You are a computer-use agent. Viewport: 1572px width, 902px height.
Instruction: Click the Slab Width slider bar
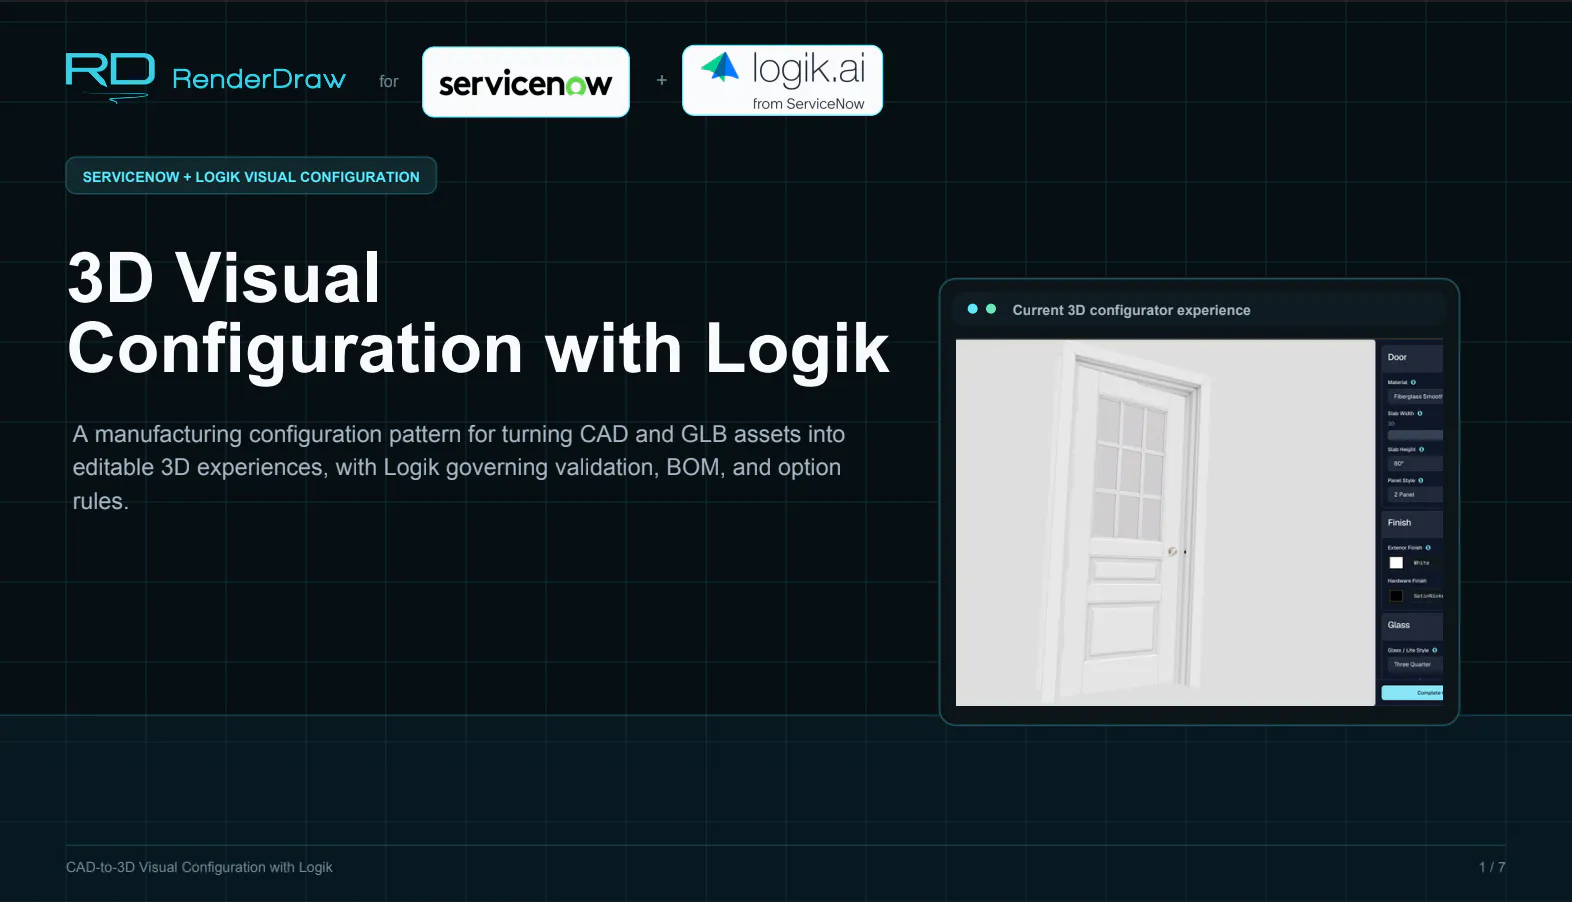pos(1415,435)
